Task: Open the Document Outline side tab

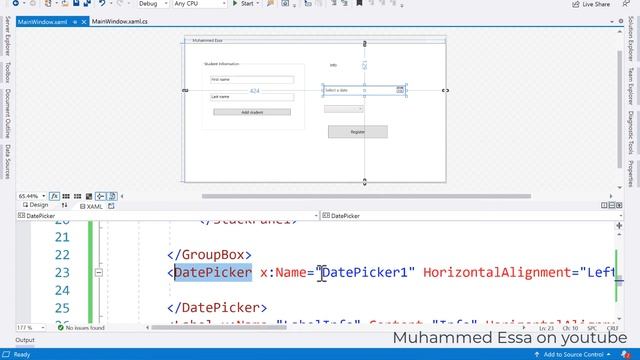Action: coord(7,113)
